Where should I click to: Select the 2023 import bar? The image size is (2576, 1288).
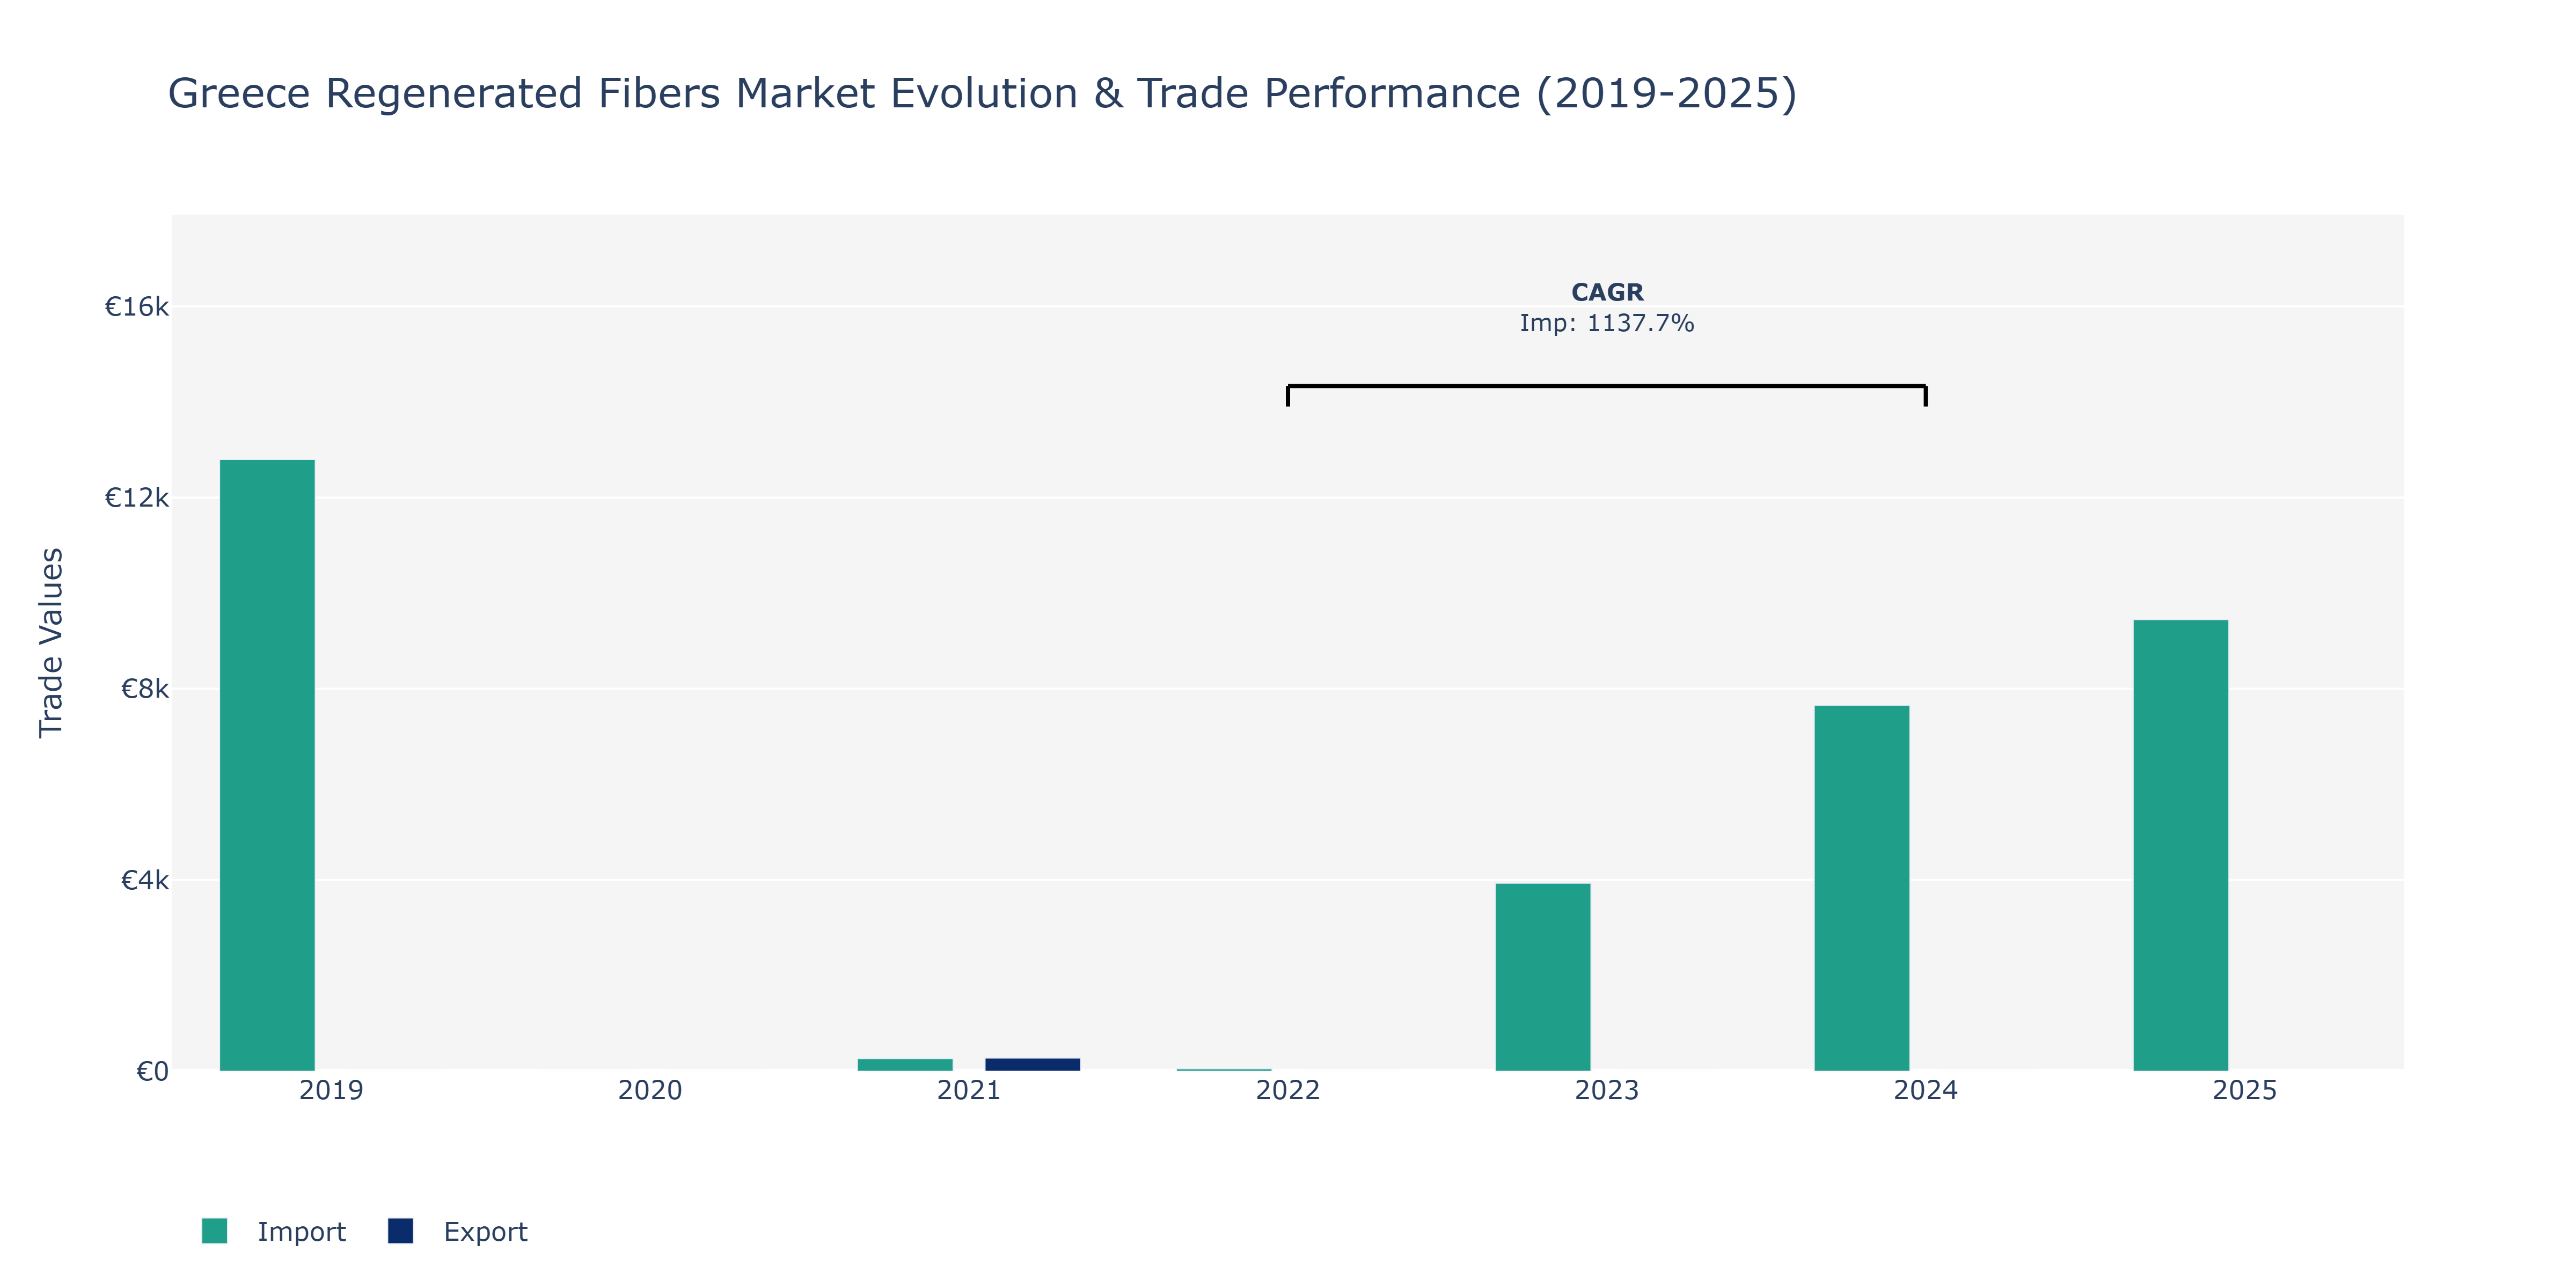1543,977
